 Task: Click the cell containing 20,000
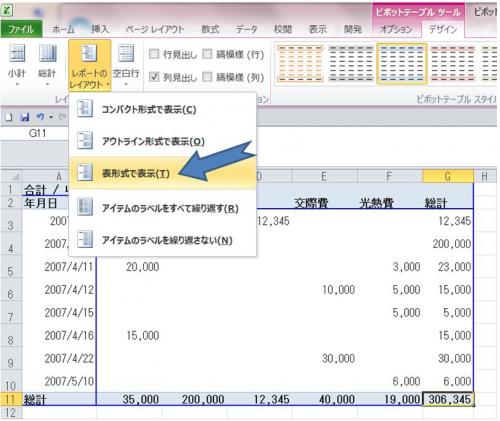[x=129, y=267]
